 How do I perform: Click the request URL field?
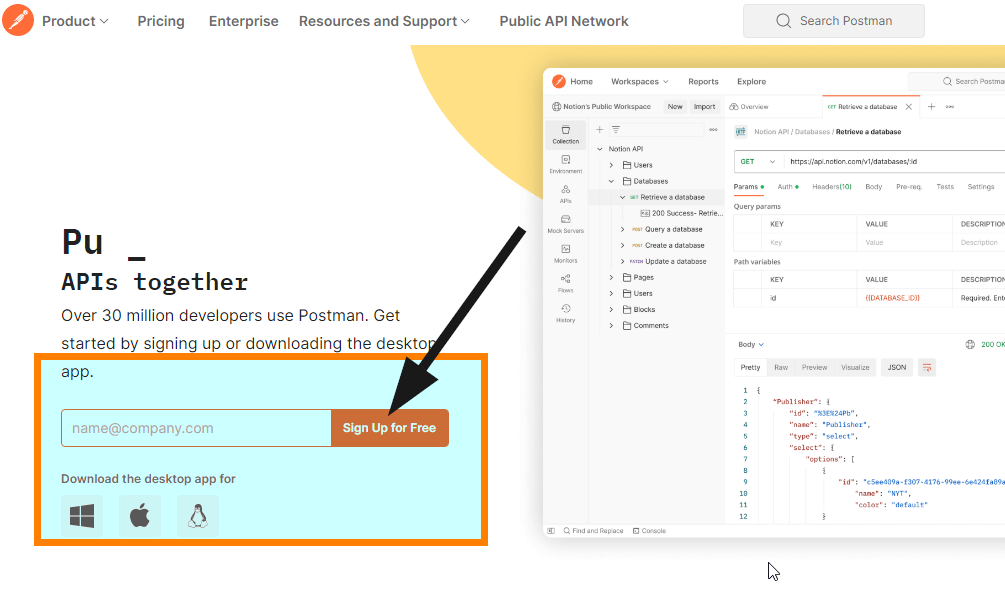(x=896, y=161)
